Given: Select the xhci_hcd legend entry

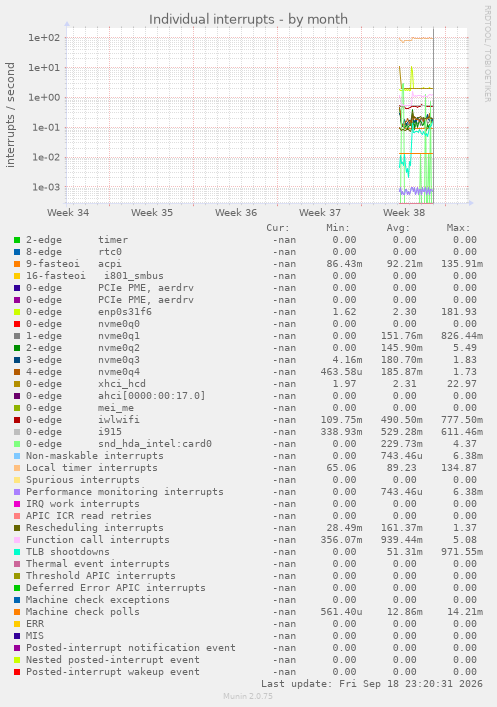Looking at the screenshot, I should [86, 384].
